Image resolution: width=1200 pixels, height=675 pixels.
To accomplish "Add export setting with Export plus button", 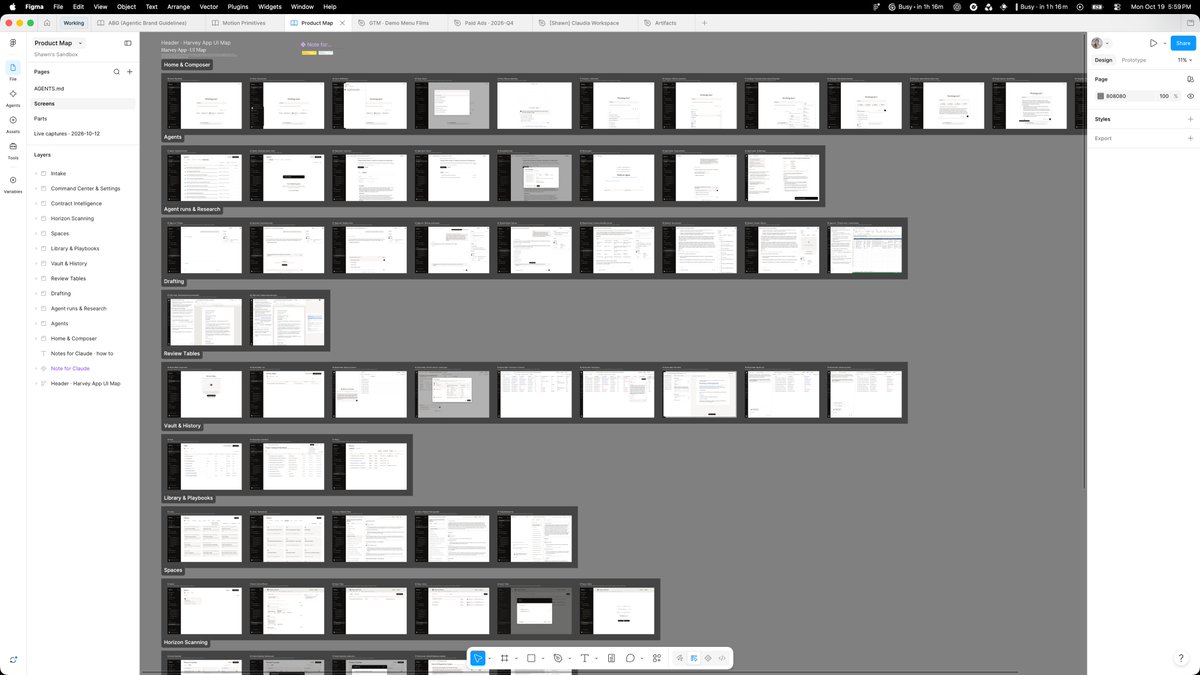I will [x=1190, y=138].
